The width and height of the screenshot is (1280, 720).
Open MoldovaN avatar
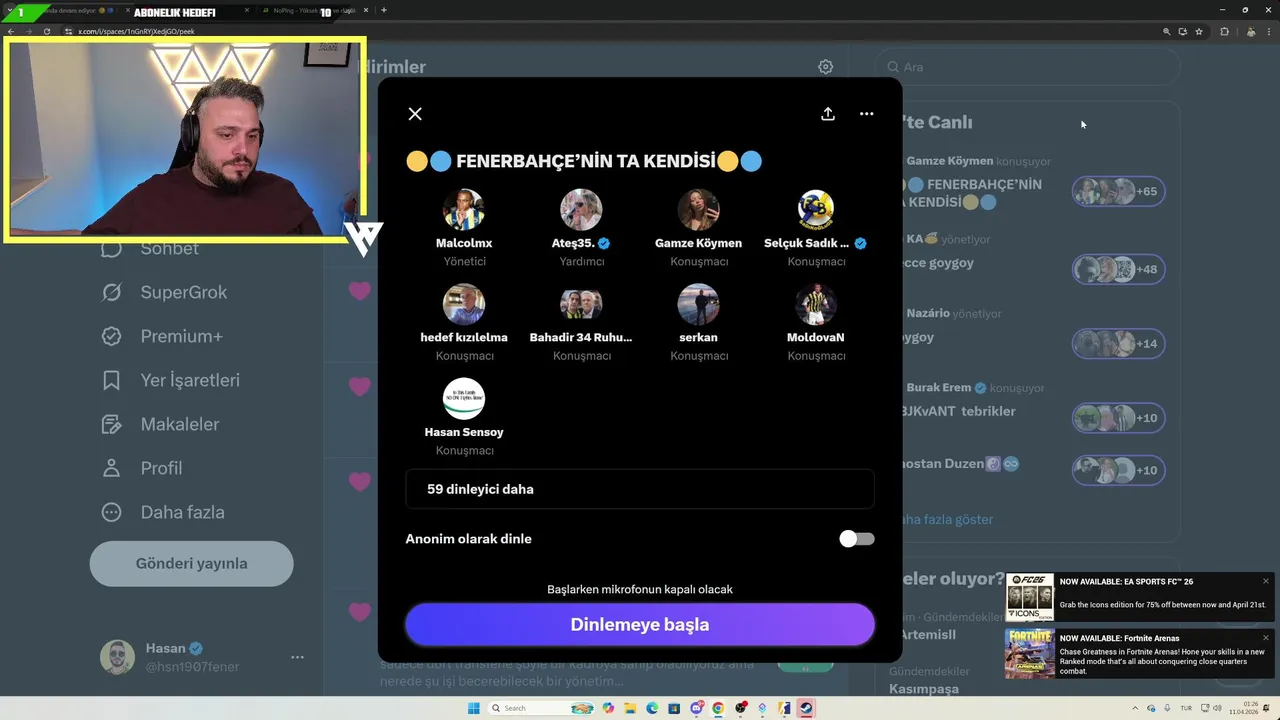pos(816,304)
